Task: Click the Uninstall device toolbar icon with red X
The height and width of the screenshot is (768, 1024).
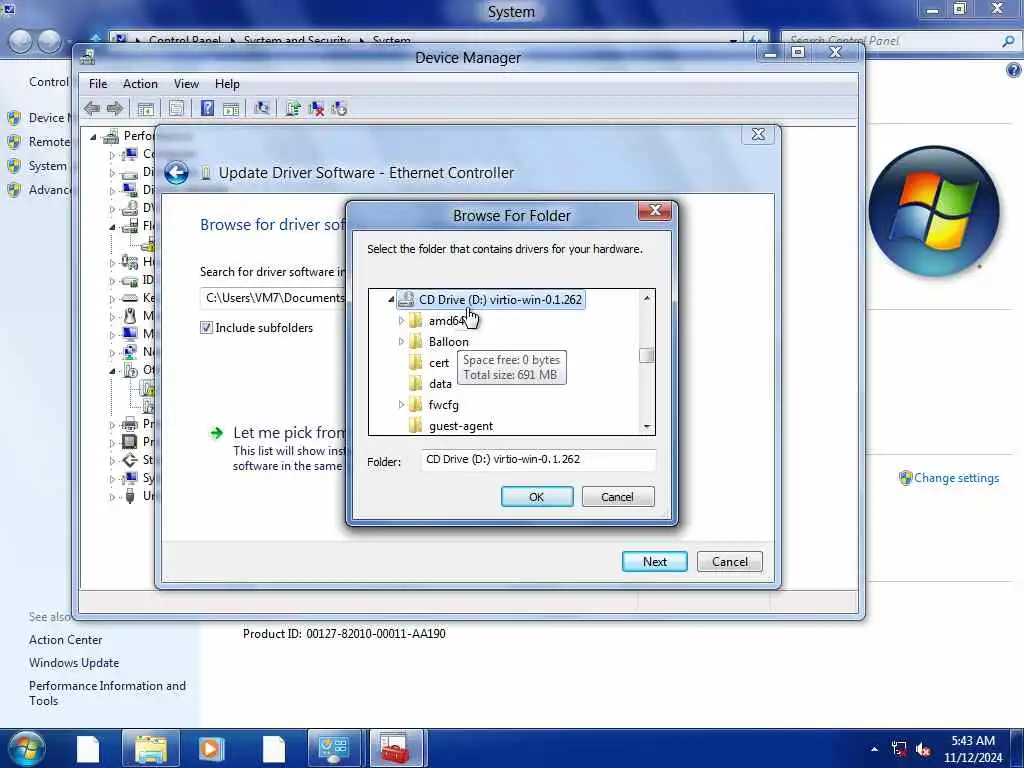Action: [x=316, y=108]
